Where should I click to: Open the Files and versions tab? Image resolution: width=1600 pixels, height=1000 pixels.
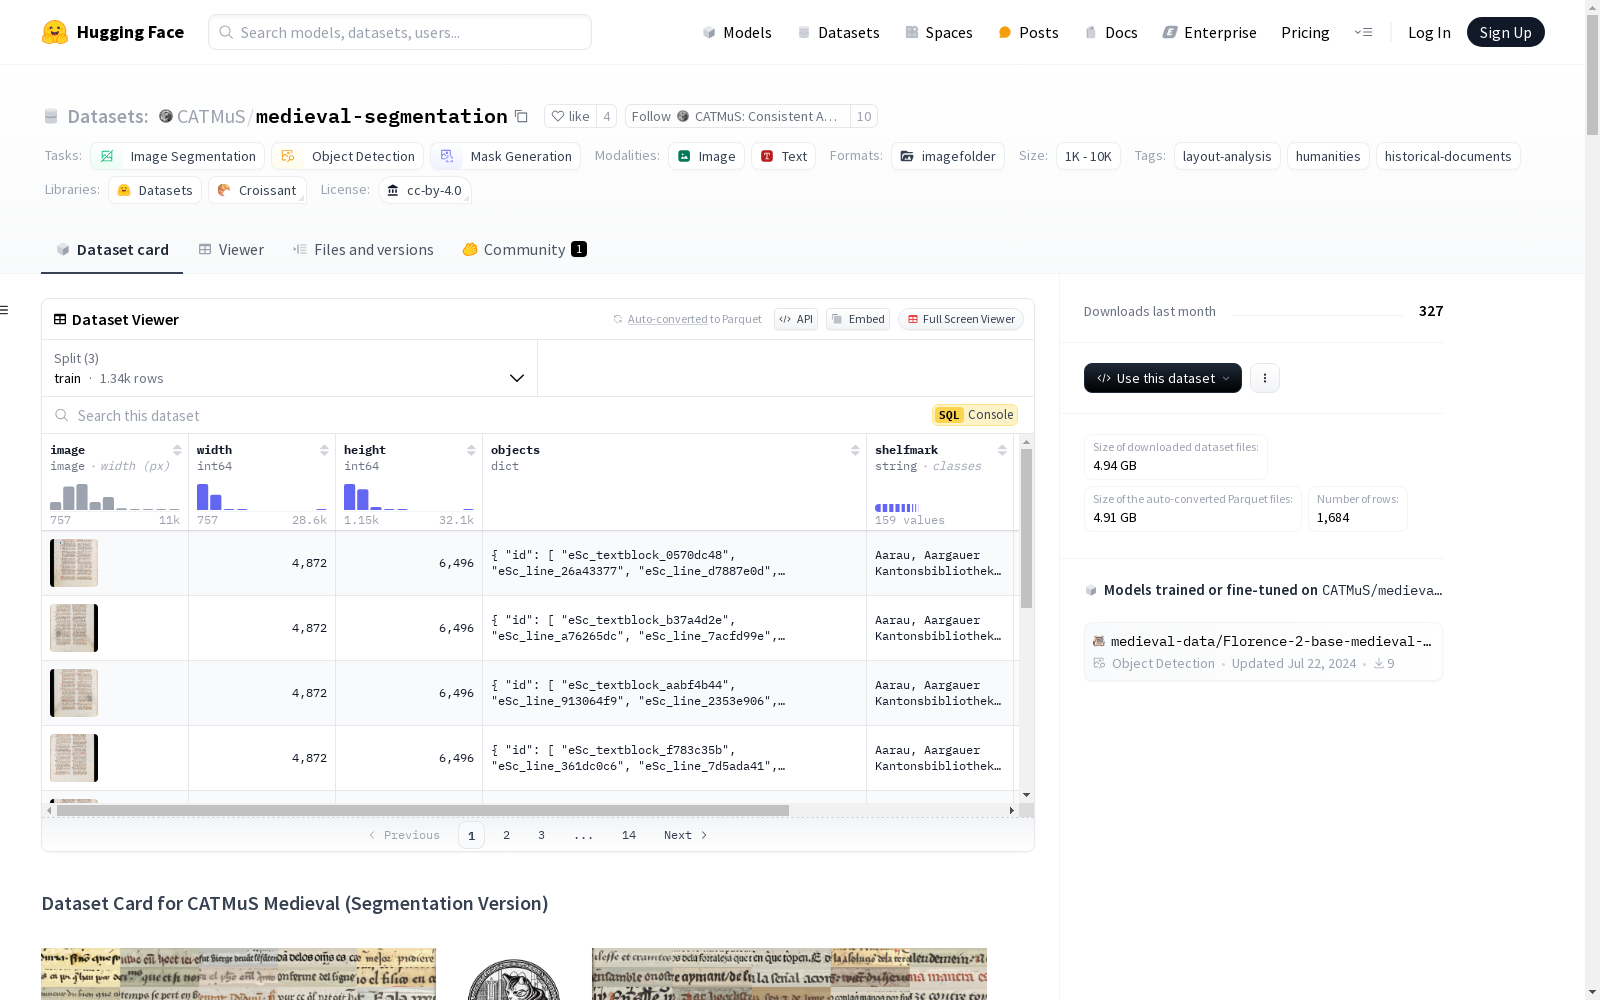tap(363, 250)
